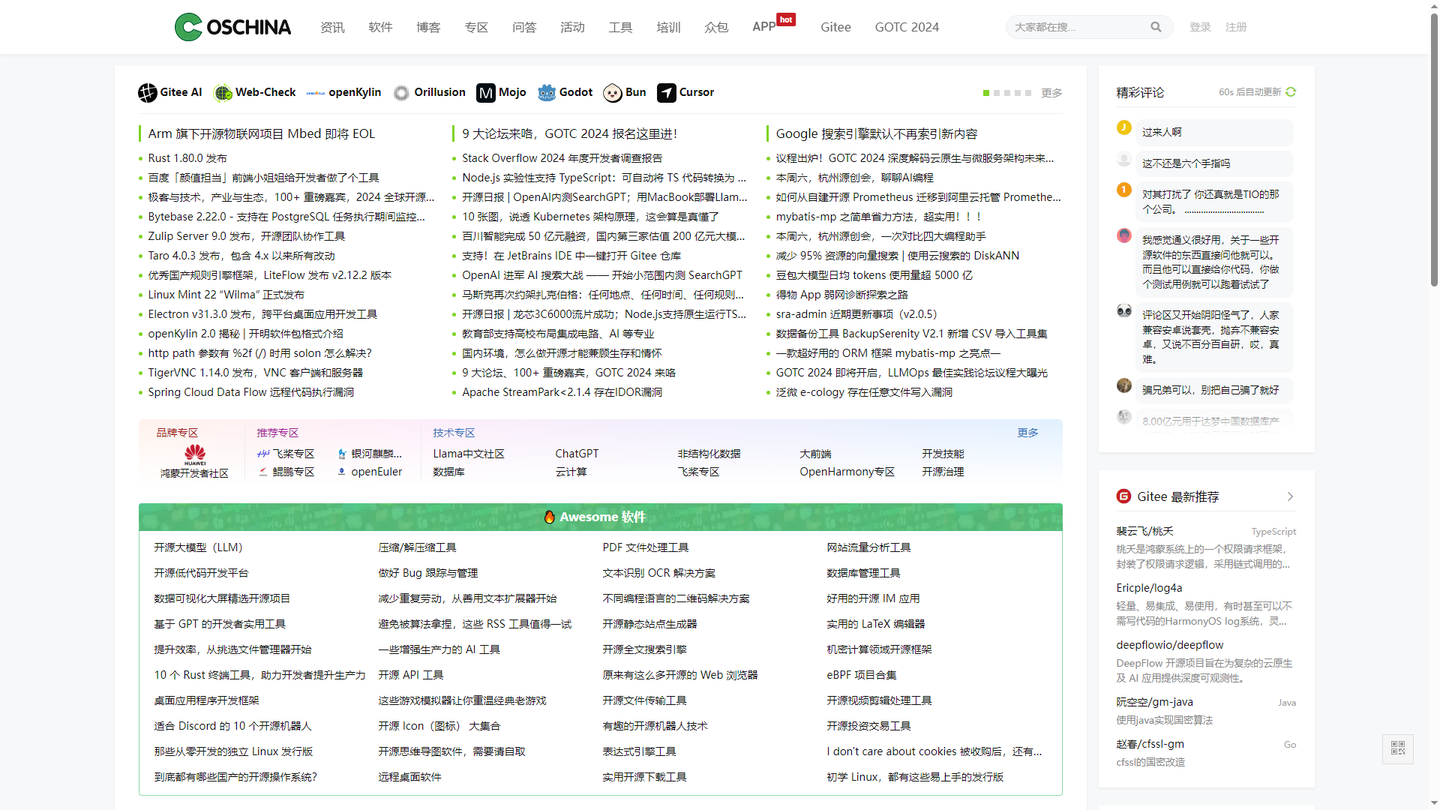Viewport: 1440px width, 810px height.
Task: Open the 问答 menu
Action: (x=524, y=27)
